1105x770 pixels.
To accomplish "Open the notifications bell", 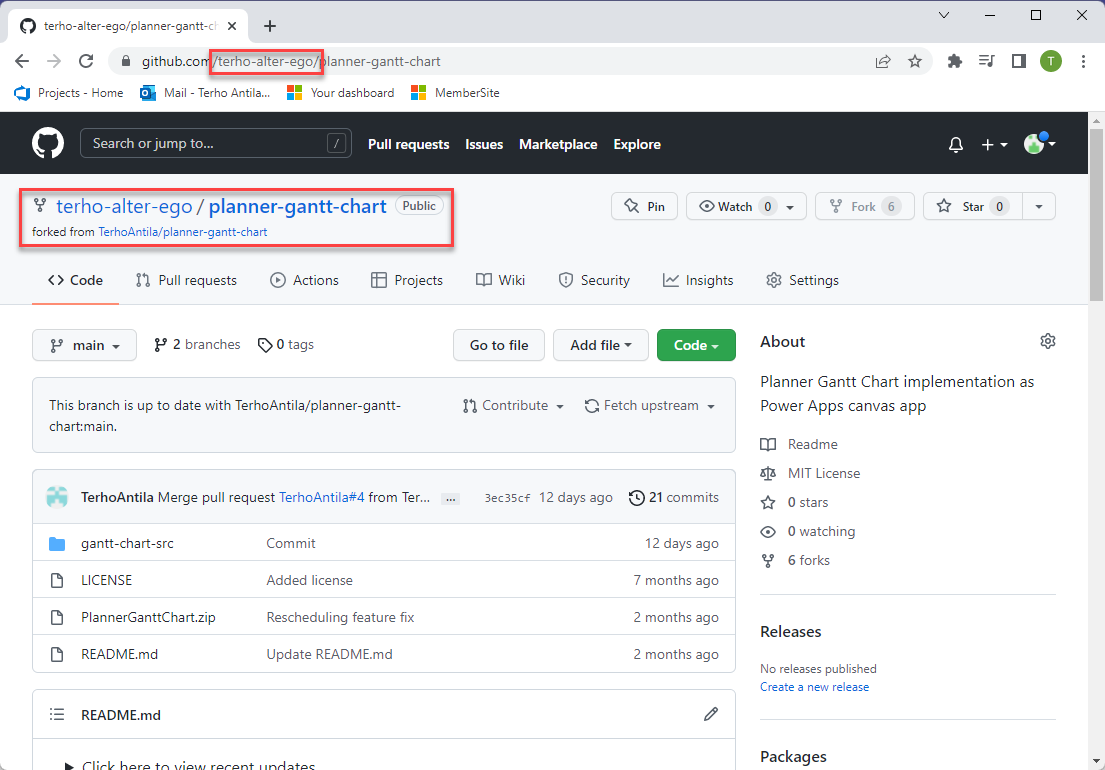I will click(956, 145).
